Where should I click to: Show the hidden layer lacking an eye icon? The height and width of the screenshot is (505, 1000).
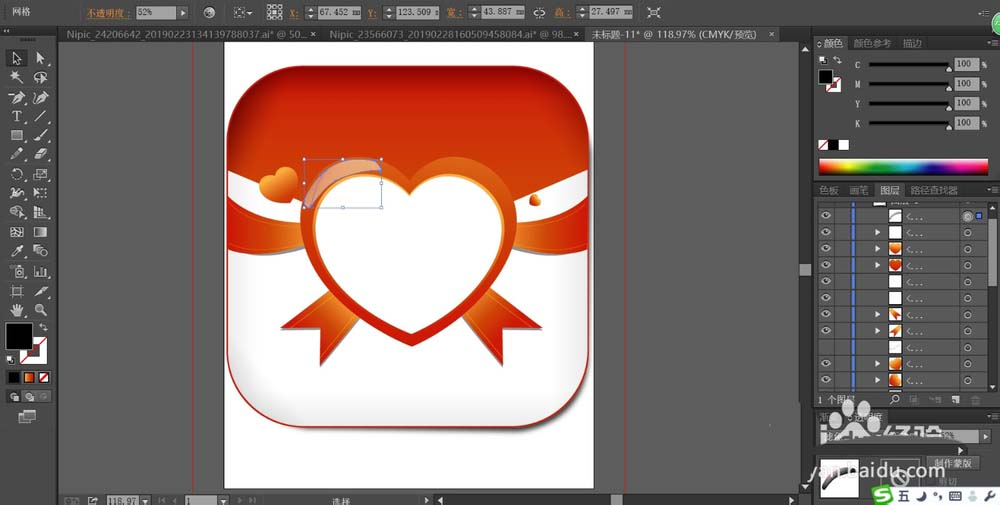point(826,348)
